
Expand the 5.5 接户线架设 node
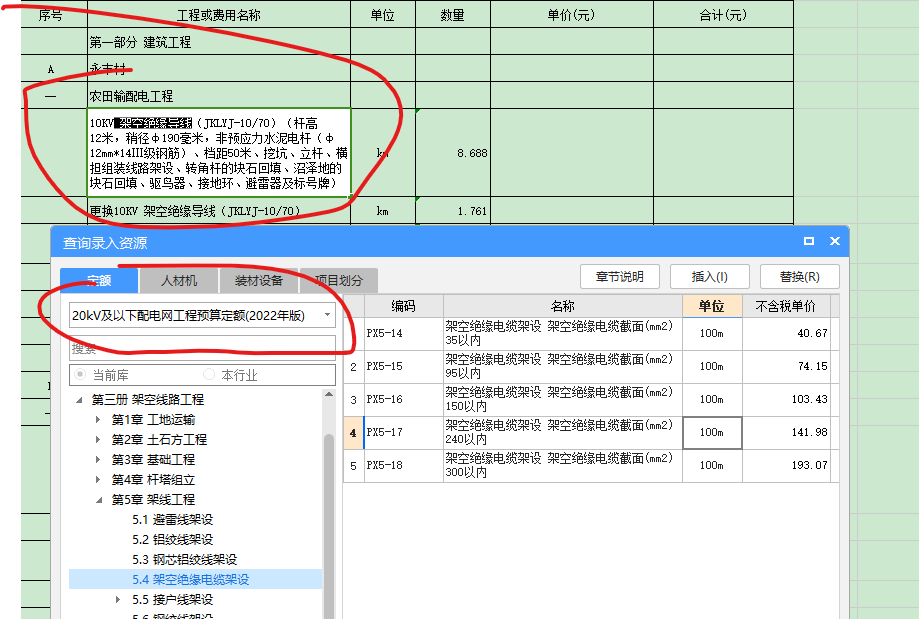pos(118,600)
